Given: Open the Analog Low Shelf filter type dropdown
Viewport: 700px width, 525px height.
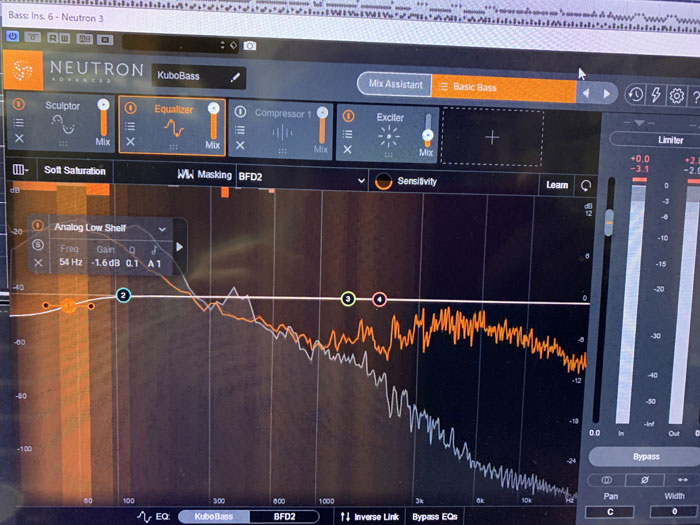Looking at the screenshot, I should [x=110, y=228].
